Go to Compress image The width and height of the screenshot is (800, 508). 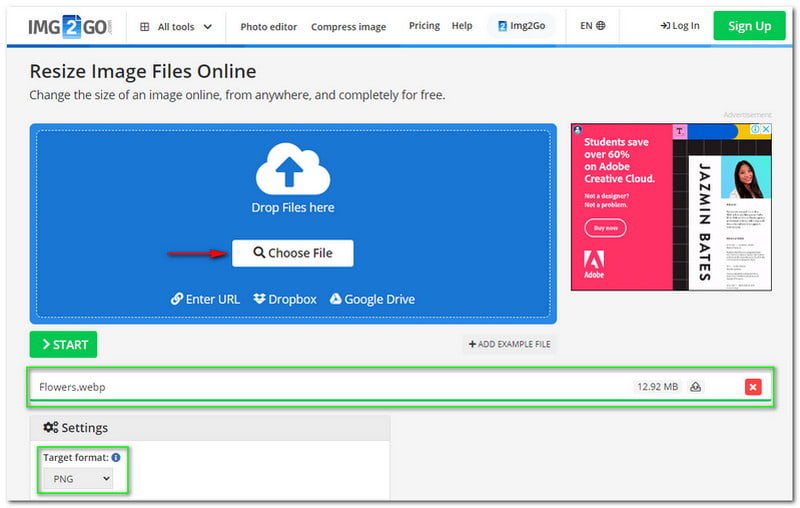[348, 27]
